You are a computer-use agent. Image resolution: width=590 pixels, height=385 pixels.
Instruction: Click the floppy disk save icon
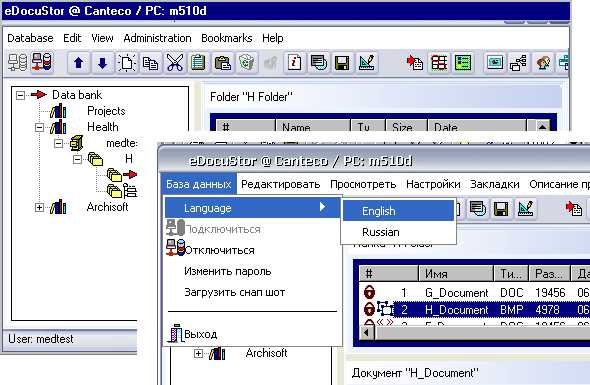(x=342, y=63)
